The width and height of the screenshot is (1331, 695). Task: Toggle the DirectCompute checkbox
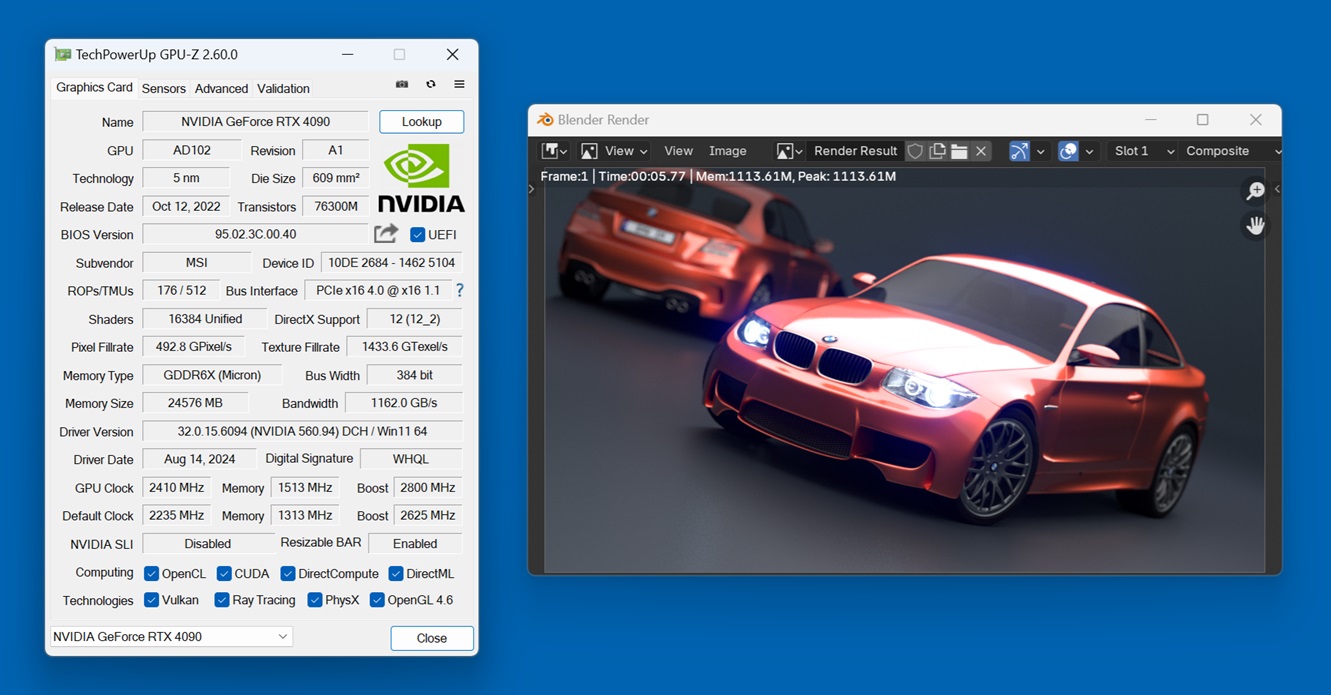coord(288,574)
